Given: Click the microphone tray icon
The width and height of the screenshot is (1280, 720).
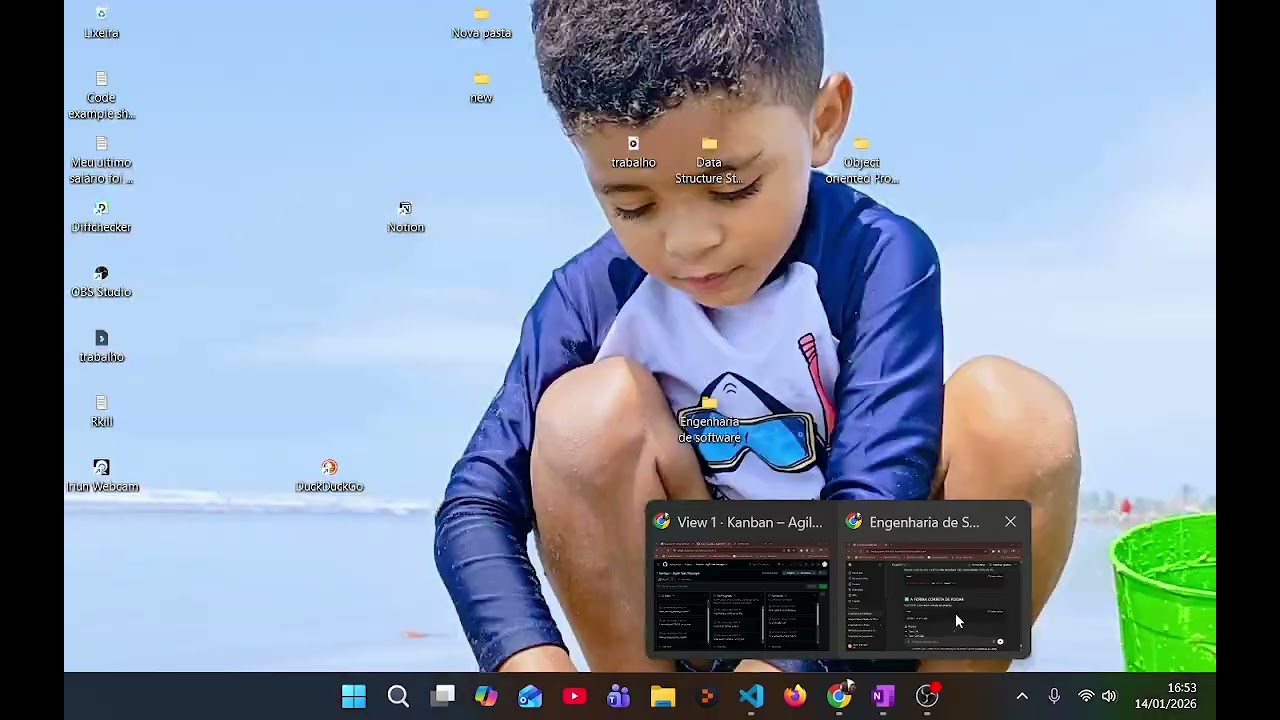Looking at the screenshot, I should [x=1054, y=697].
